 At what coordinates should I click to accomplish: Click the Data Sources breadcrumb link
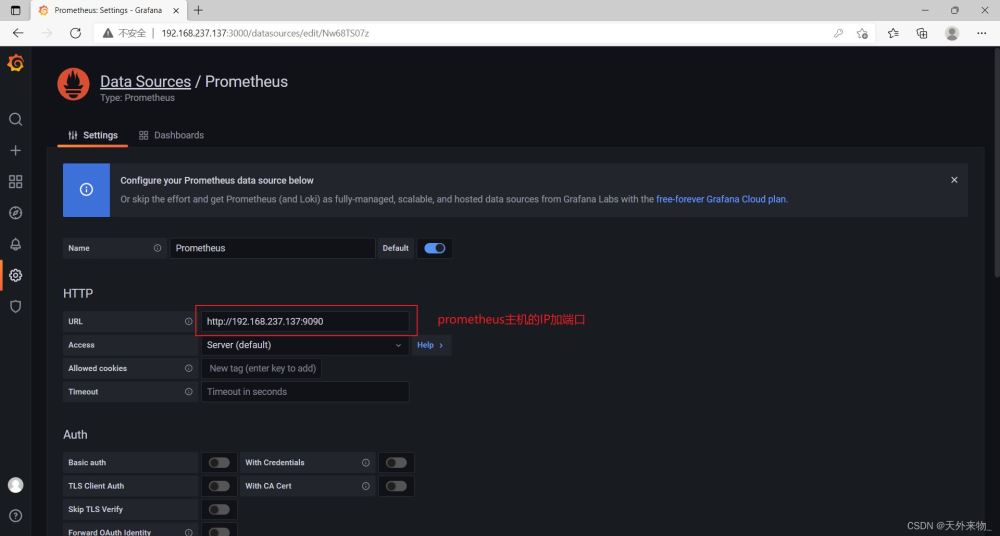[x=145, y=82]
